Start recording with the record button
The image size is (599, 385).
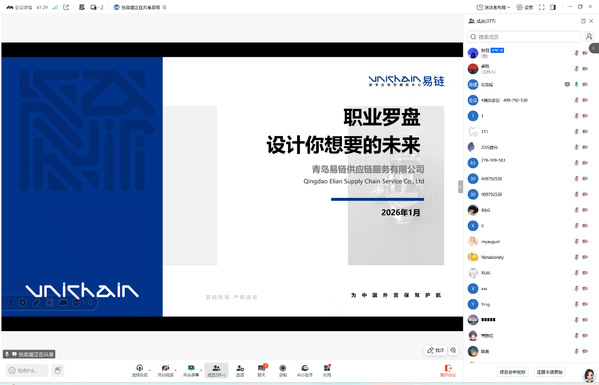click(x=283, y=370)
